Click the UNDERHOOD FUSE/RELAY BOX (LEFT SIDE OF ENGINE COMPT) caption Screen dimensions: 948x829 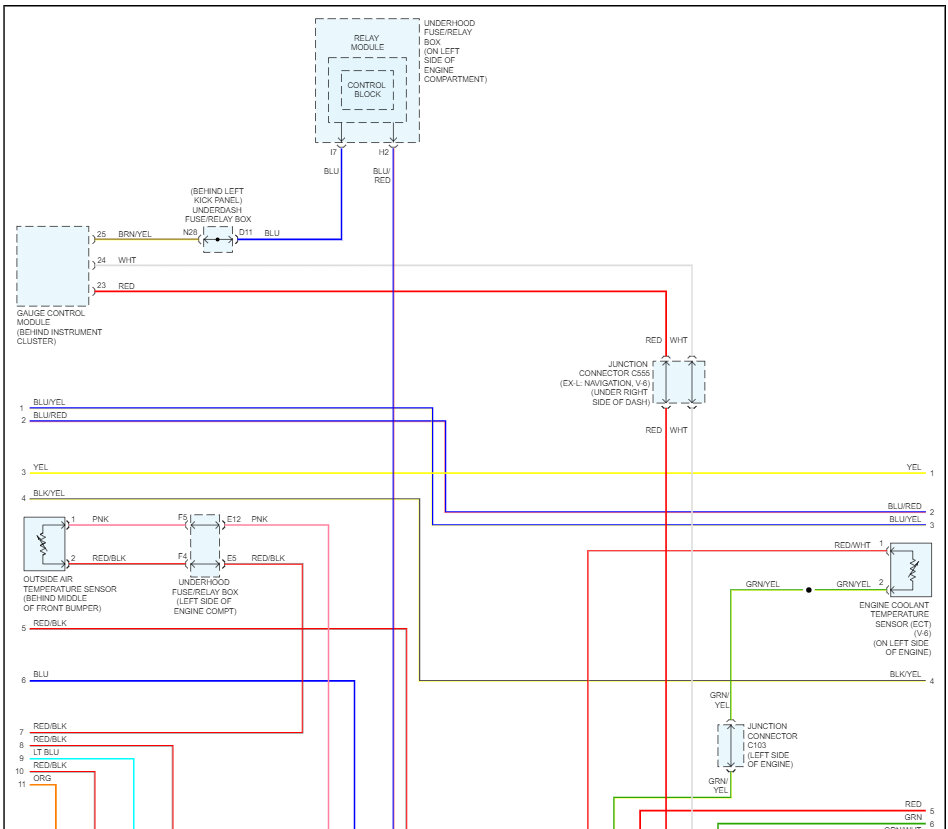pos(205,597)
